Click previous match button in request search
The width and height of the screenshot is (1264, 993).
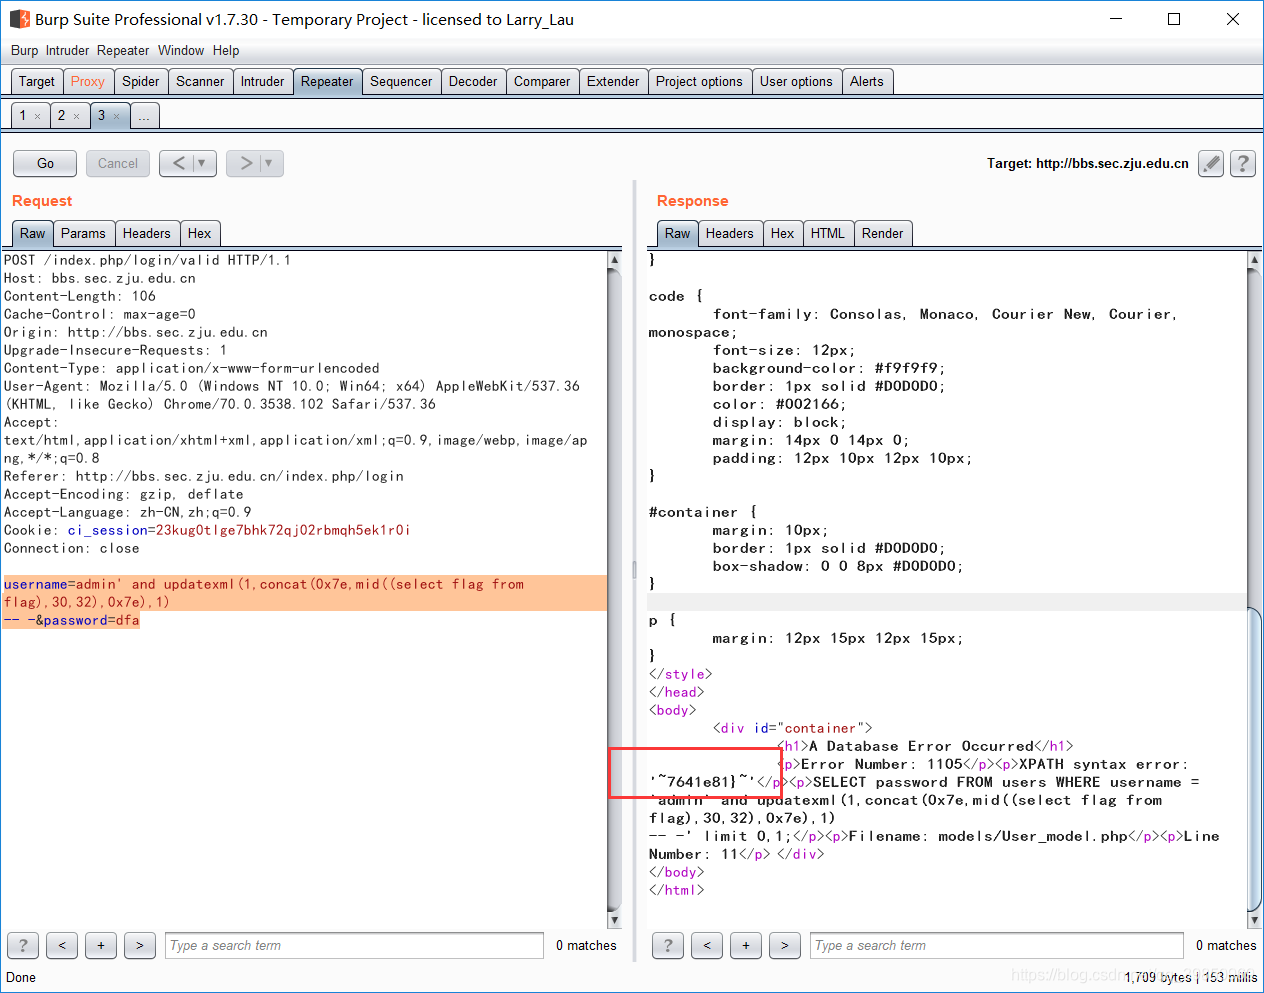coord(62,945)
